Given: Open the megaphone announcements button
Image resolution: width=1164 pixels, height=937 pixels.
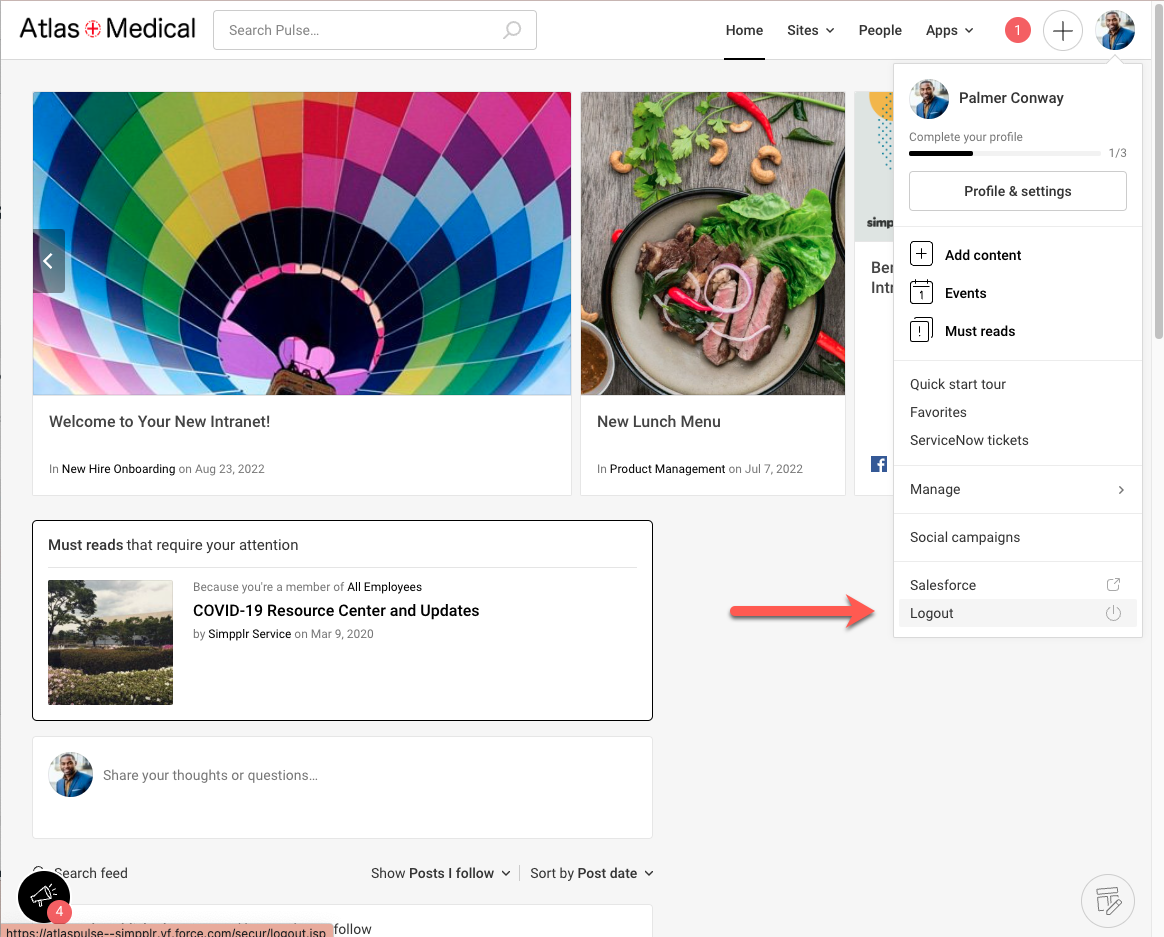Looking at the screenshot, I should [x=44, y=896].
